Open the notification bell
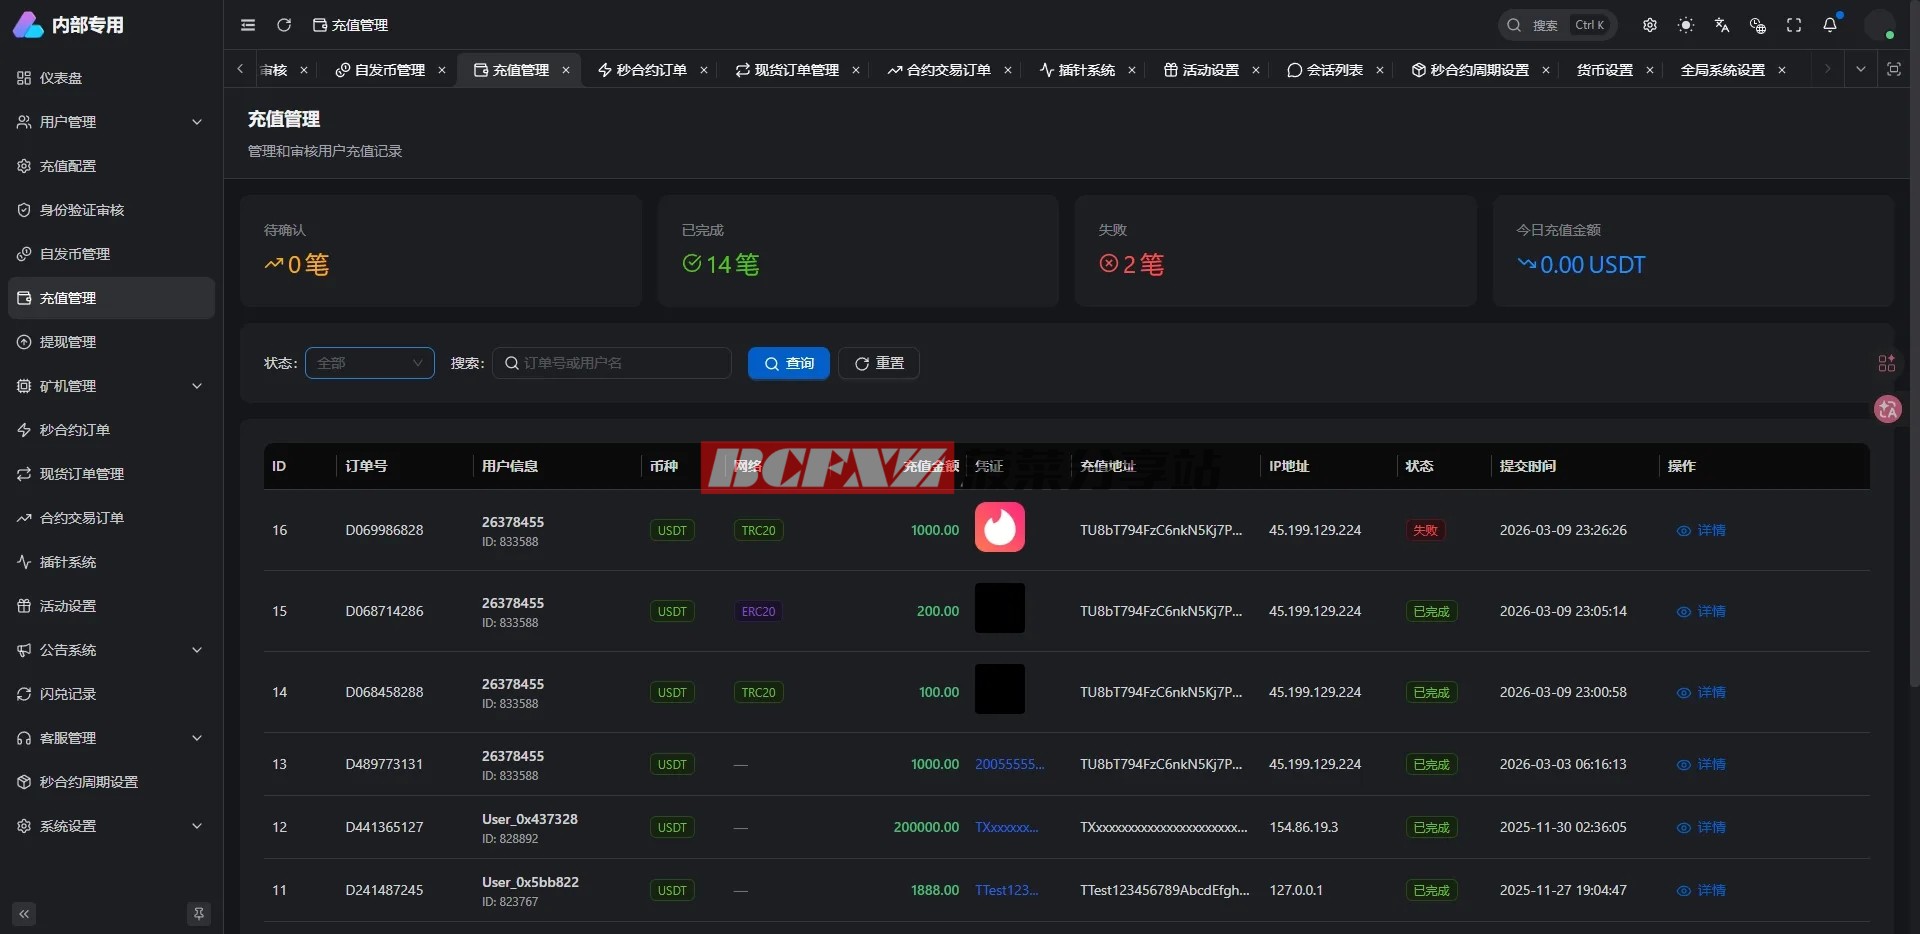The image size is (1920, 934). tap(1830, 25)
